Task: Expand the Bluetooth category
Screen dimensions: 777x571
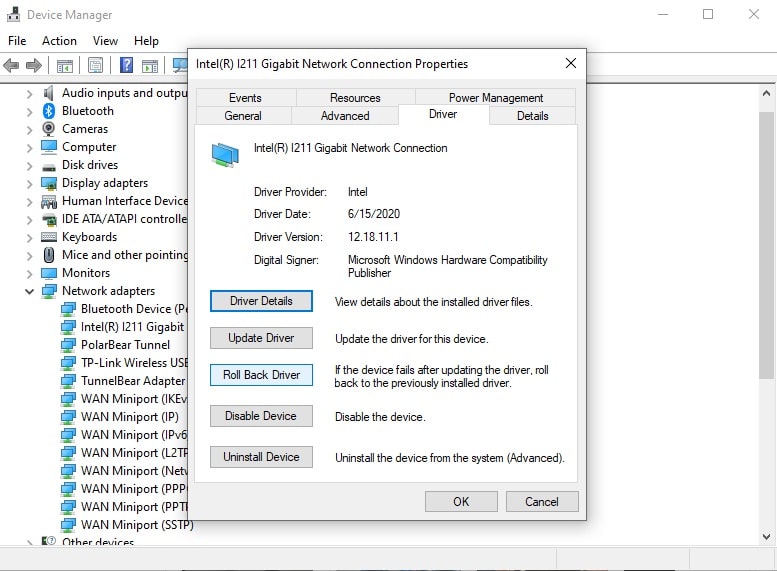Action: pos(29,112)
